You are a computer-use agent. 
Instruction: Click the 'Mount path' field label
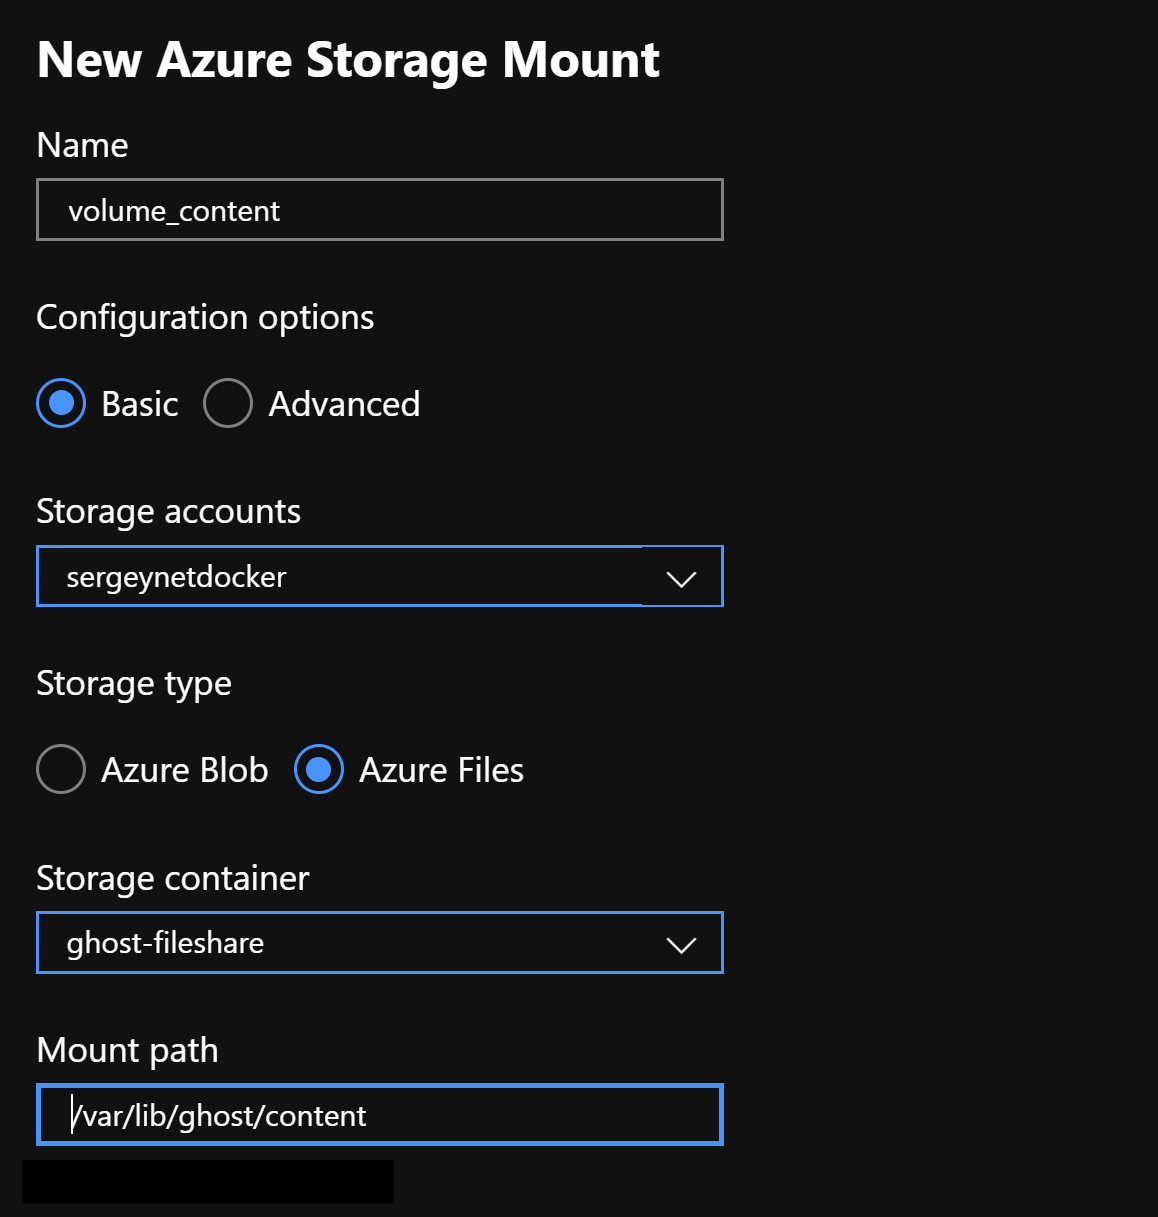click(127, 1050)
